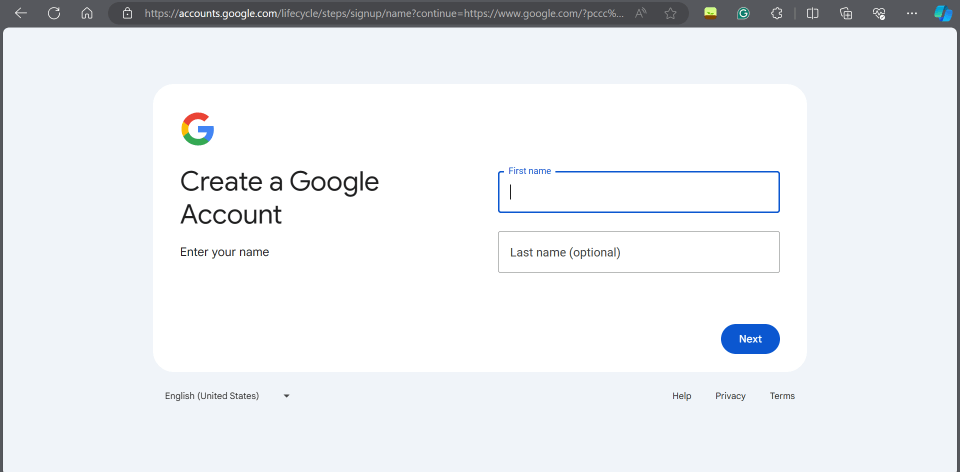Open the Grammarly extension icon
This screenshot has height=472, width=960.
coord(743,13)
